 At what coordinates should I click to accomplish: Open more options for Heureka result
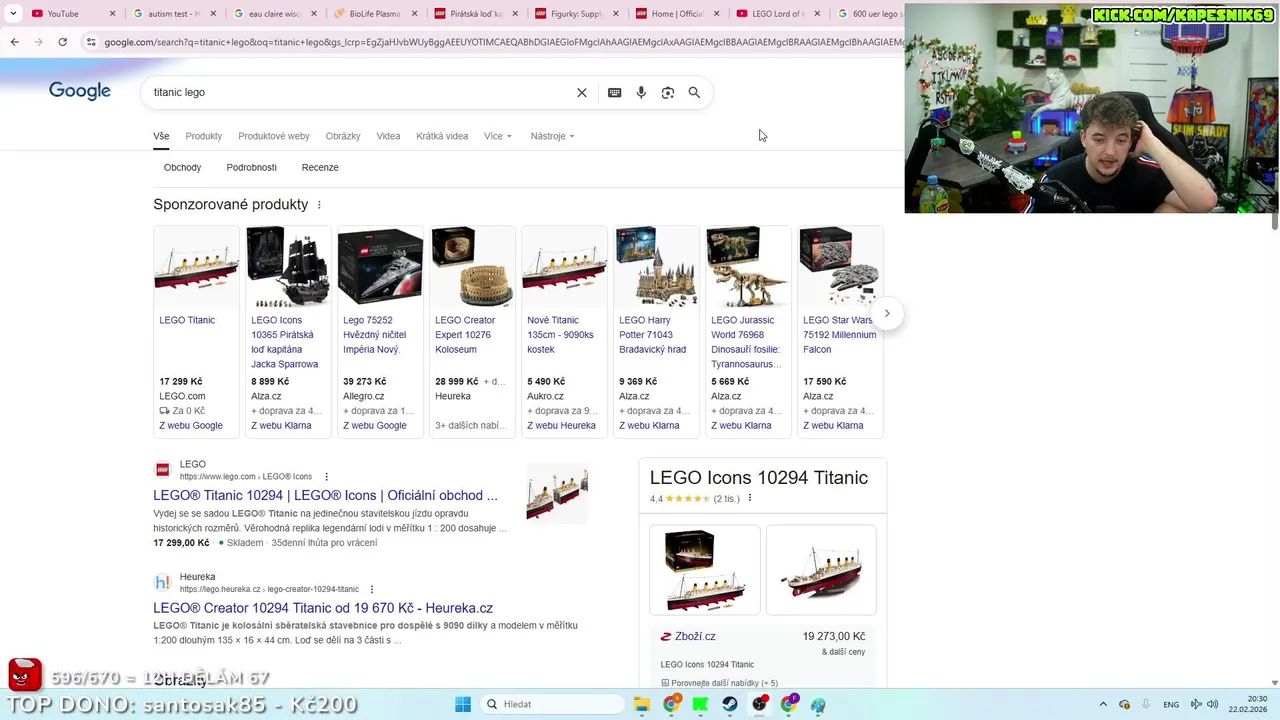[x=371, y=590]
